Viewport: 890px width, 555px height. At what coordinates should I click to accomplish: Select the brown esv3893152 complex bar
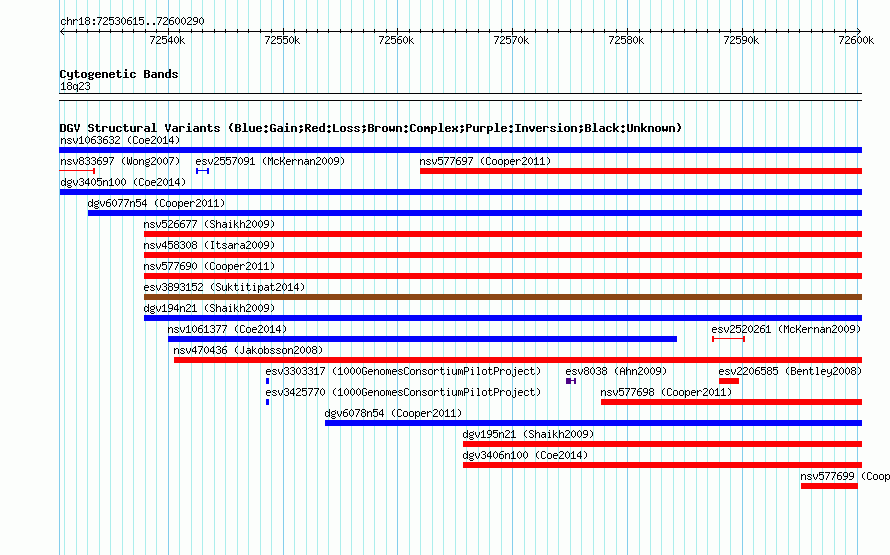point(503,297)
